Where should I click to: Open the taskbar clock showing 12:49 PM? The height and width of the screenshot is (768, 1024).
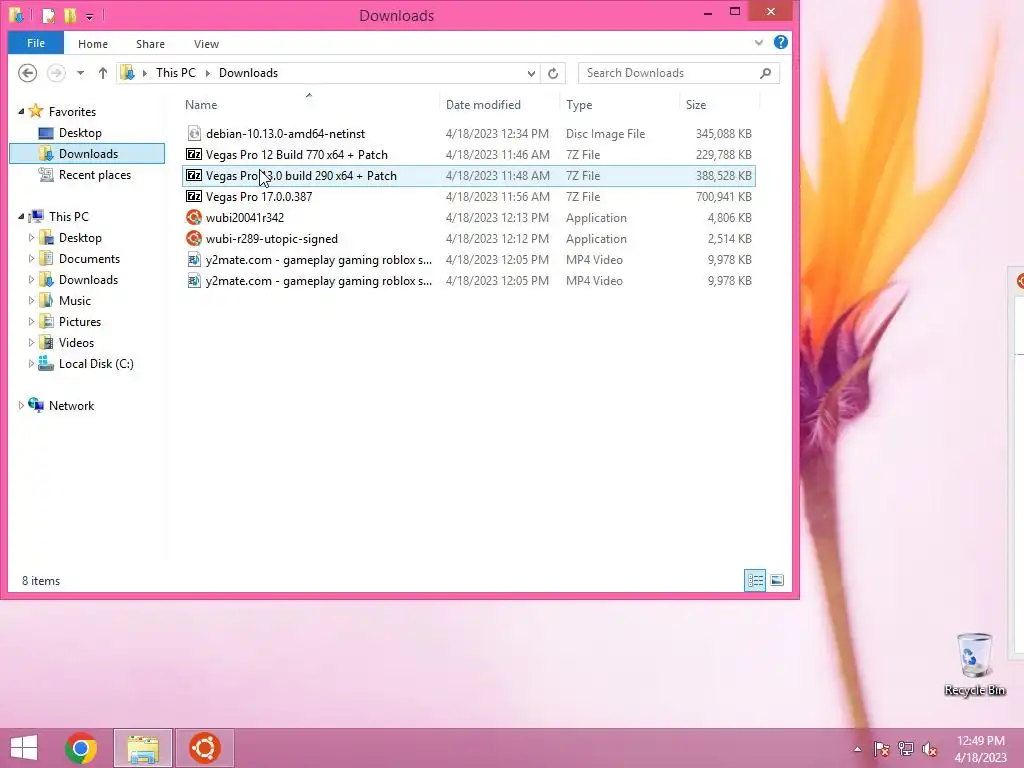point(980,748)
